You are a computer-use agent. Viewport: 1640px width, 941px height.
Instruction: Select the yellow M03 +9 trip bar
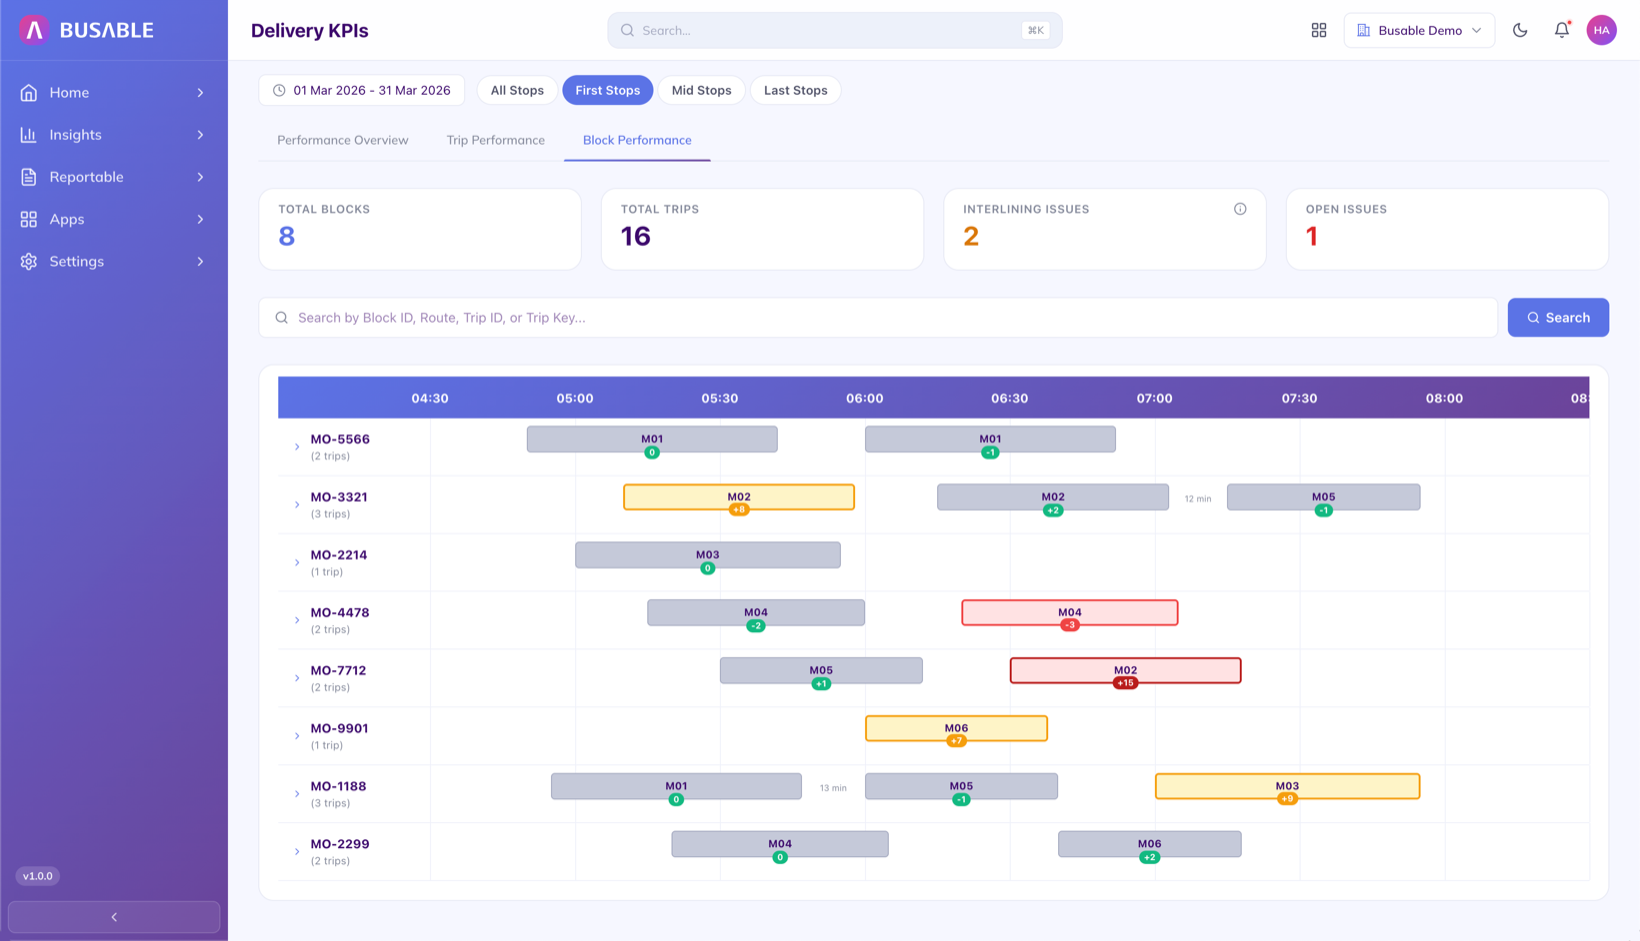click(1287, 787)
